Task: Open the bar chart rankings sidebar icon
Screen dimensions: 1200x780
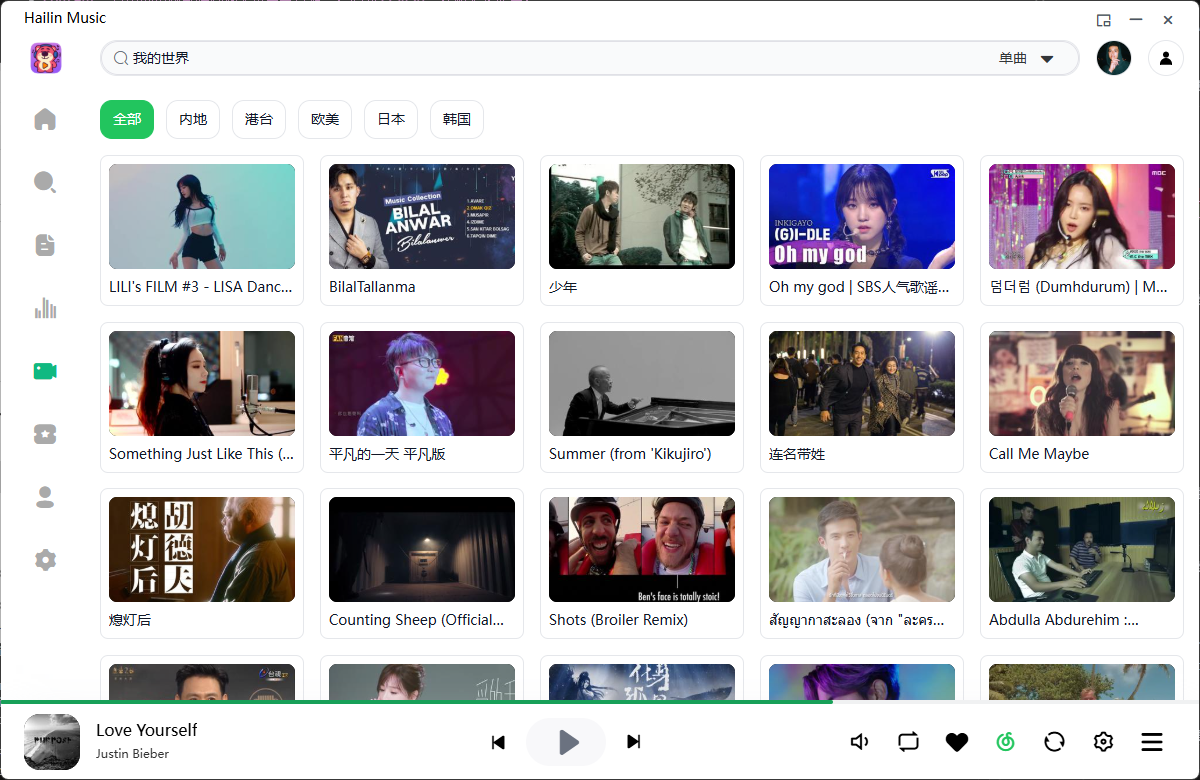Action: 45,308
